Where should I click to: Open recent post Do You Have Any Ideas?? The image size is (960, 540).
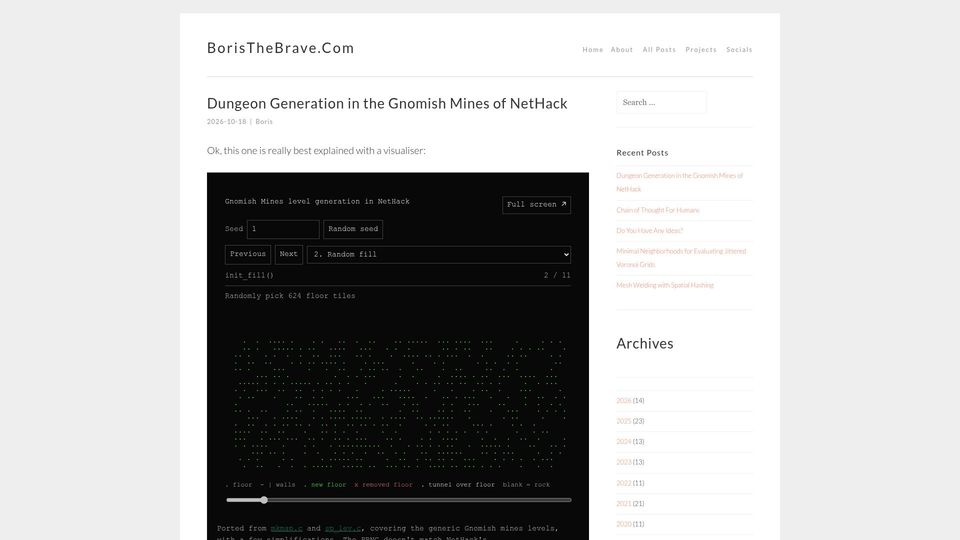point(650,231)
